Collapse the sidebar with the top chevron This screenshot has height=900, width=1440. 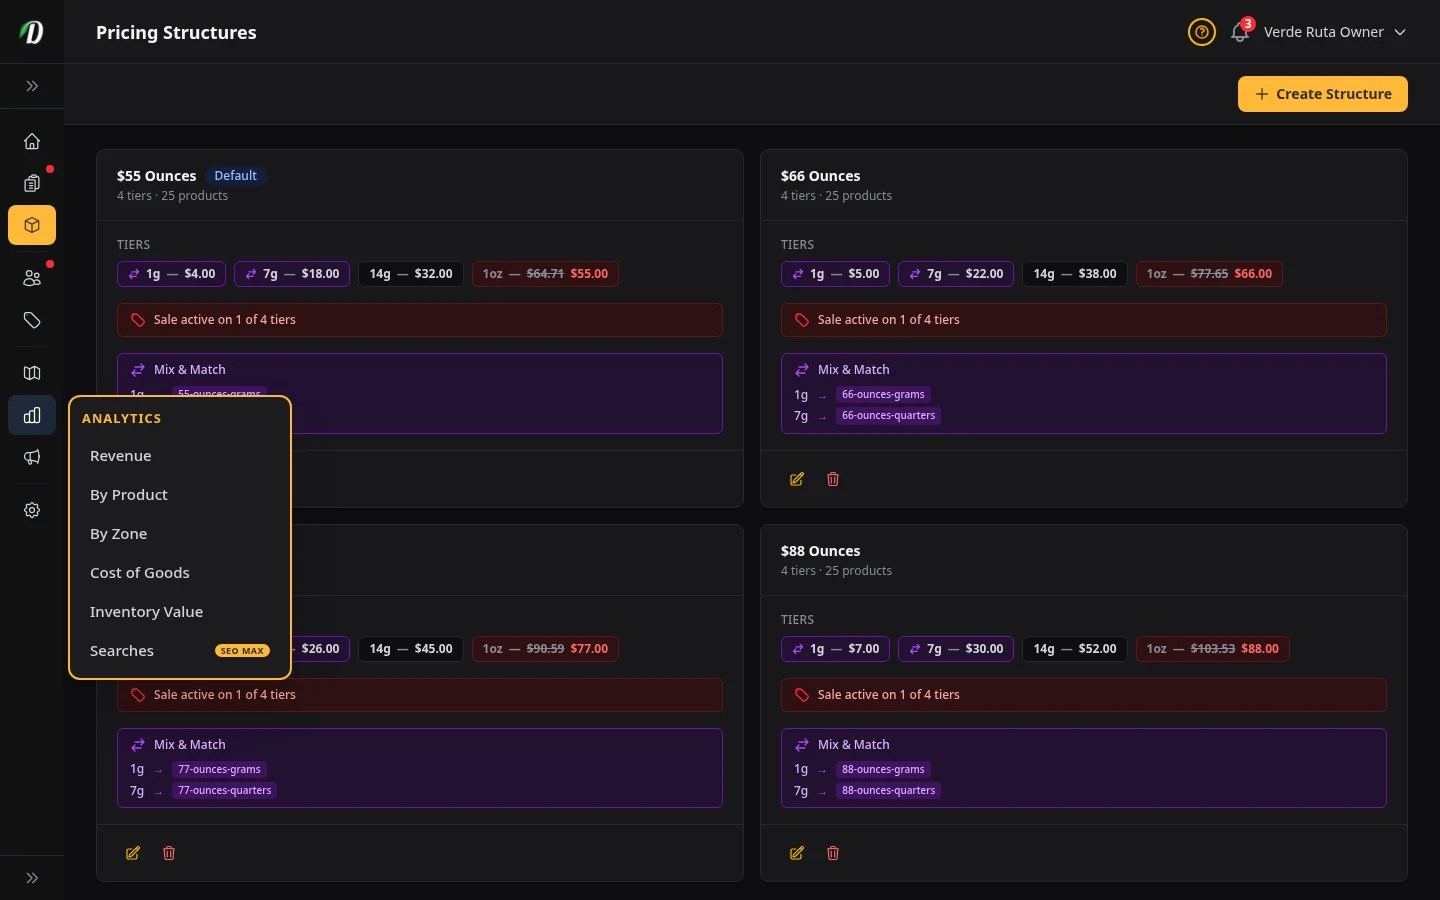pyautogui.click(x=32, y=86)
